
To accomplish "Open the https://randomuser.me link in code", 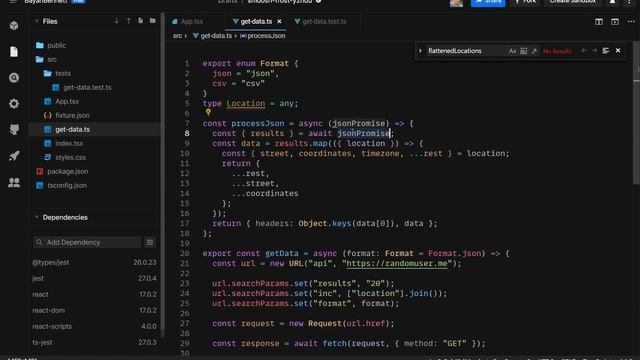I will 397,263.
